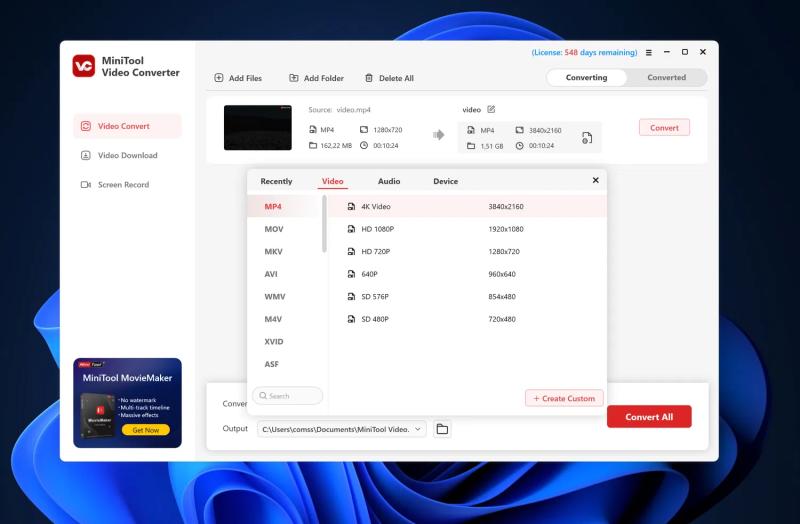Open the Audio tab in format panel

click(389, 181)
